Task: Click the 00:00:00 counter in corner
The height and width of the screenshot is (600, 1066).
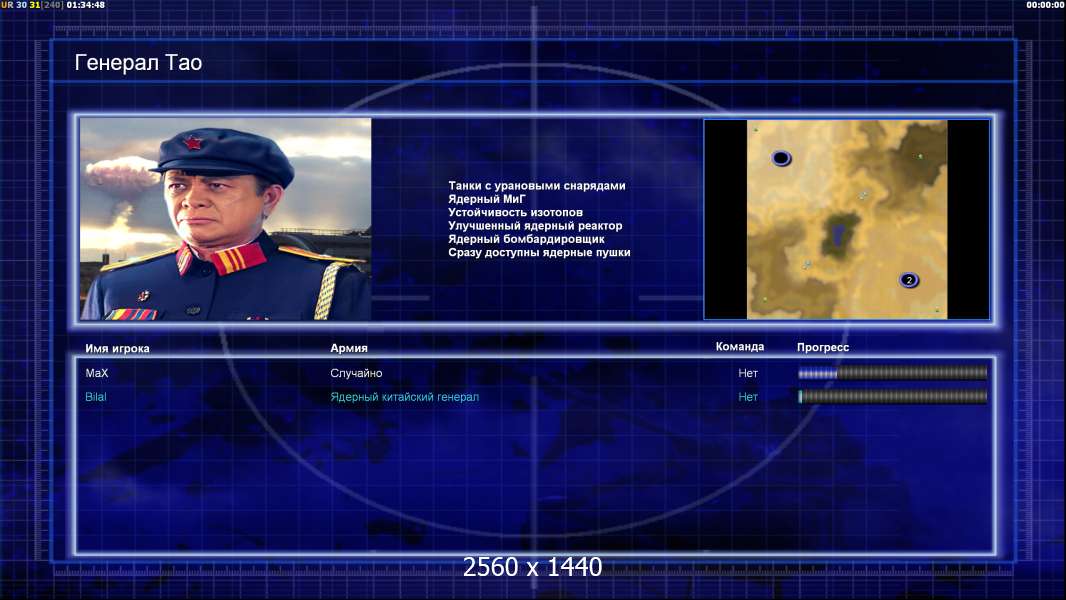Action: 1046,5
